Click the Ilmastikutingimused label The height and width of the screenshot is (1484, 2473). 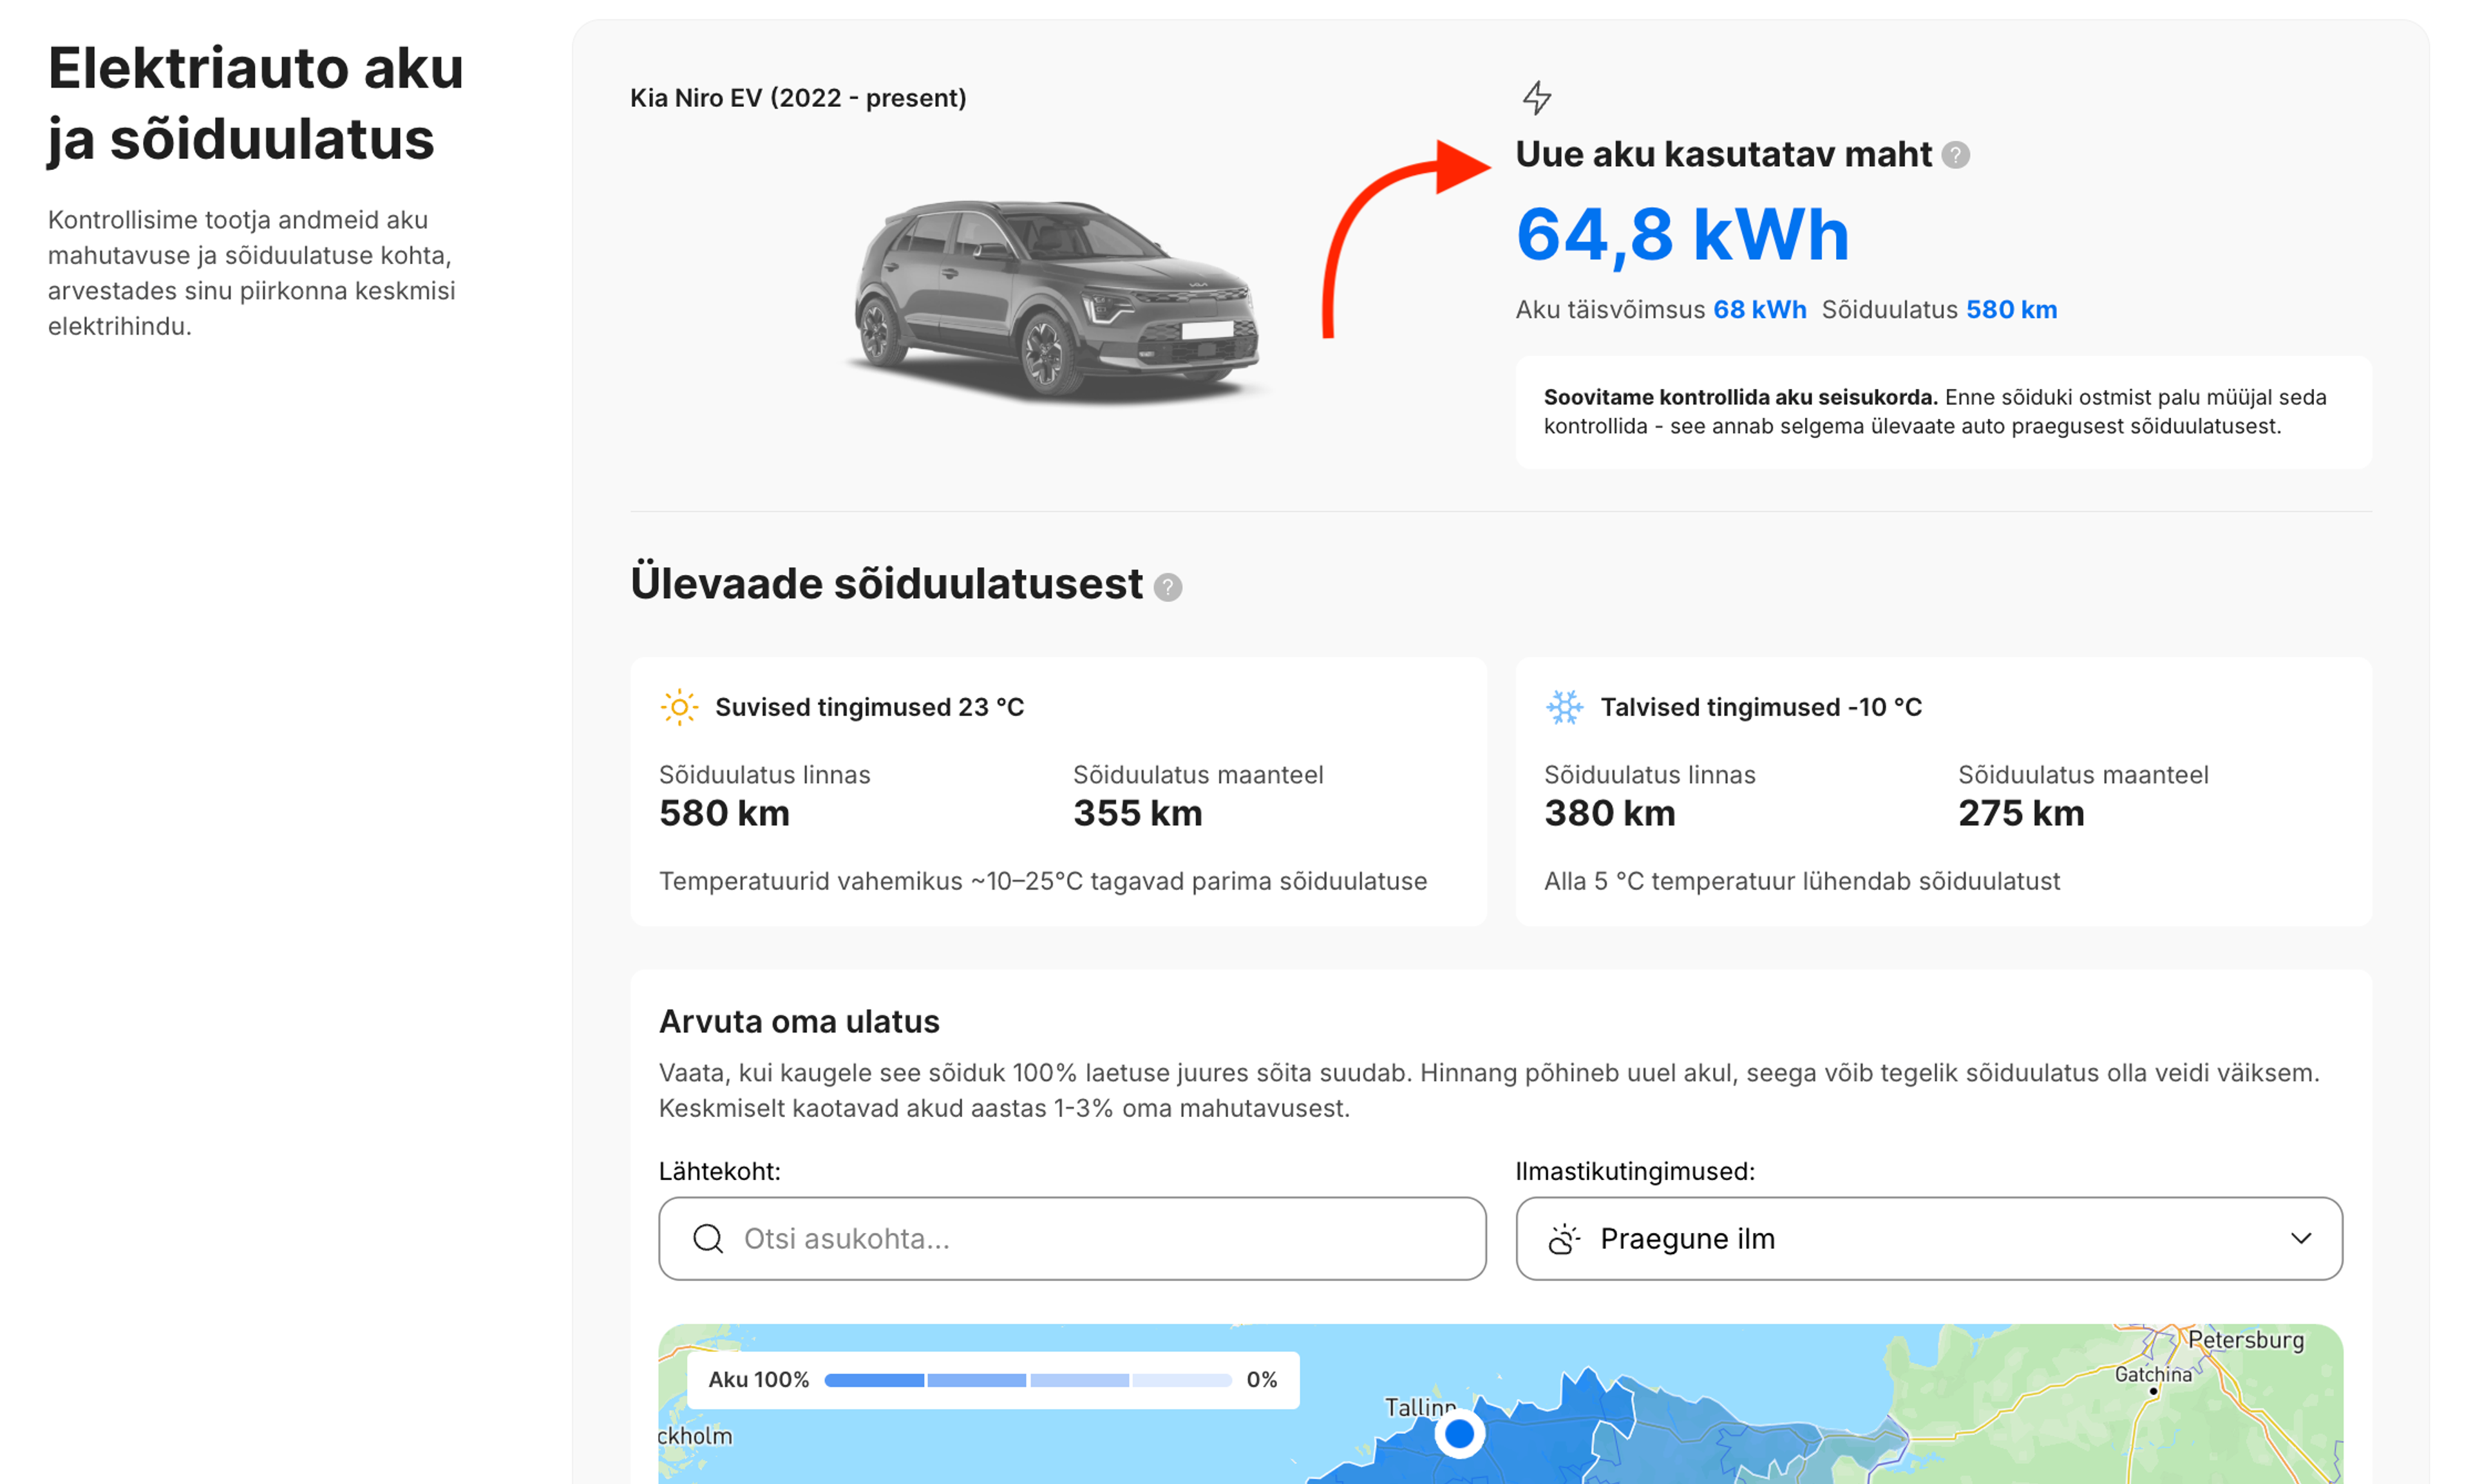(x=1635, y=1171)
